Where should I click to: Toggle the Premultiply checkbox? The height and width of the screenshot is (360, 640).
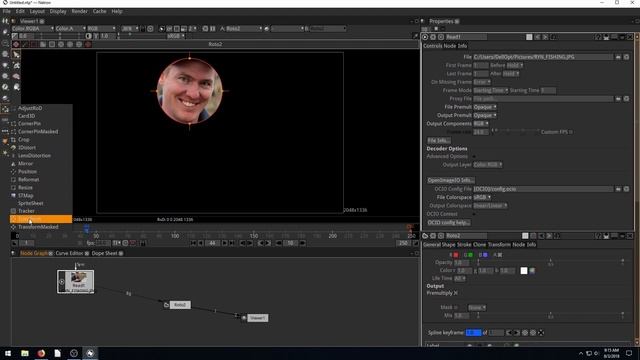coord(456,293)
